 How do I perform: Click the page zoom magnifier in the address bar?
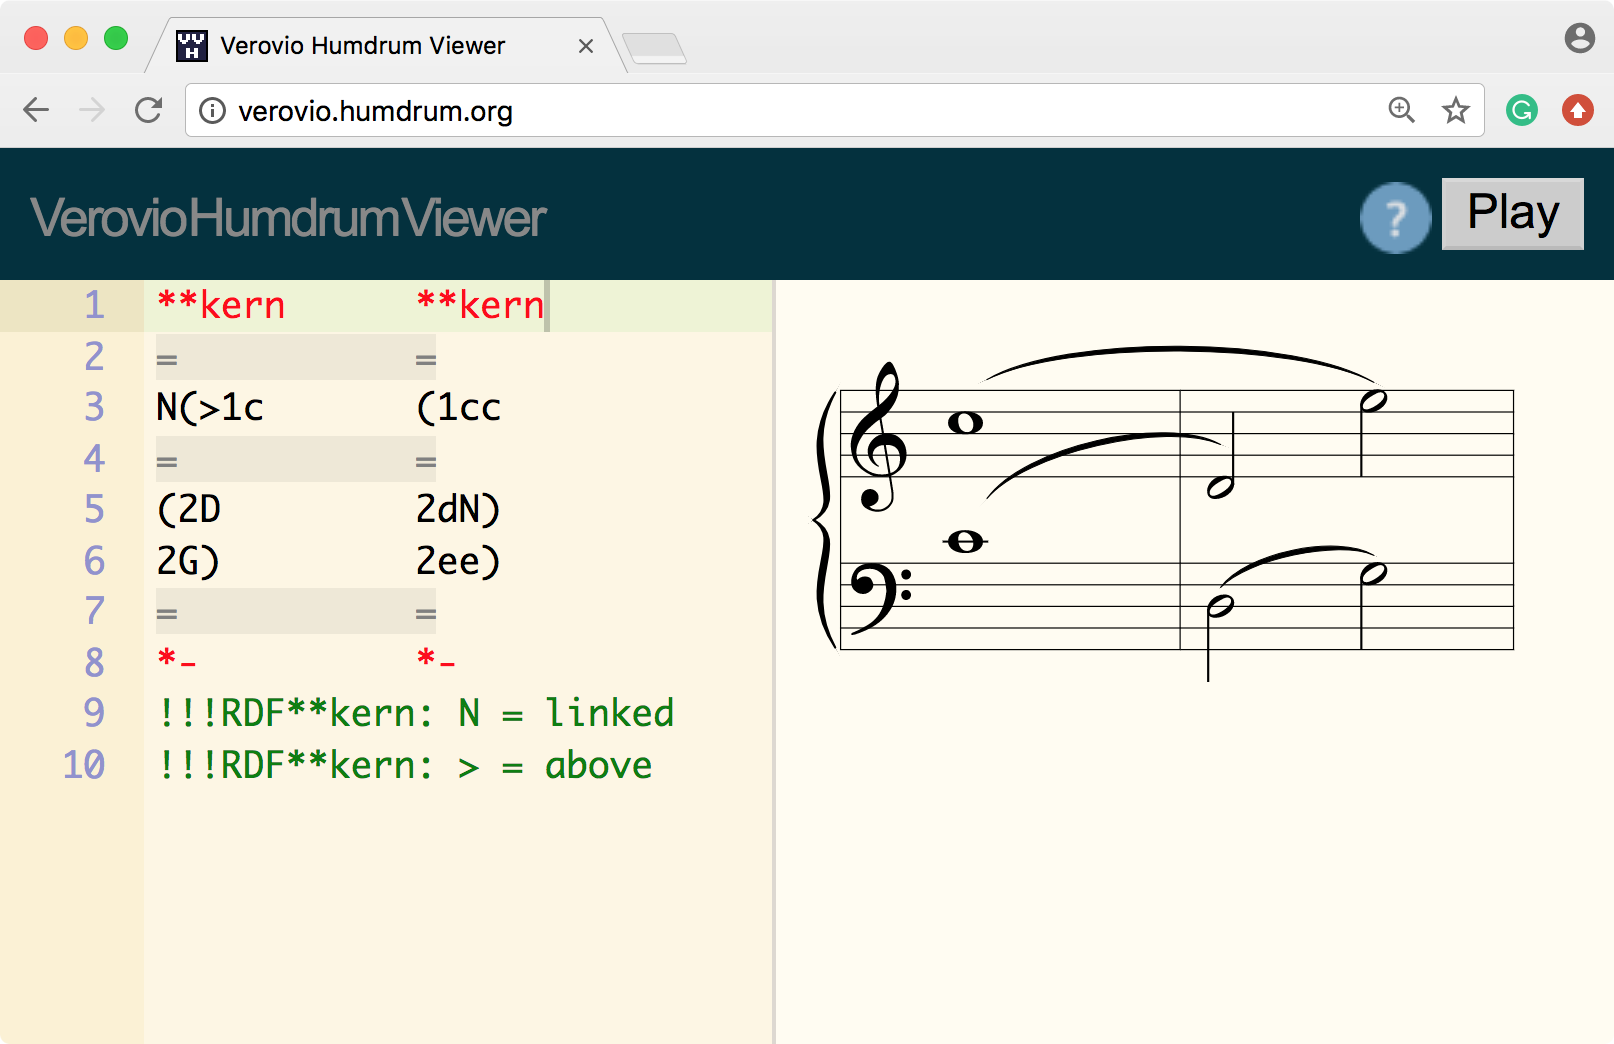(x=1401, y=110)
